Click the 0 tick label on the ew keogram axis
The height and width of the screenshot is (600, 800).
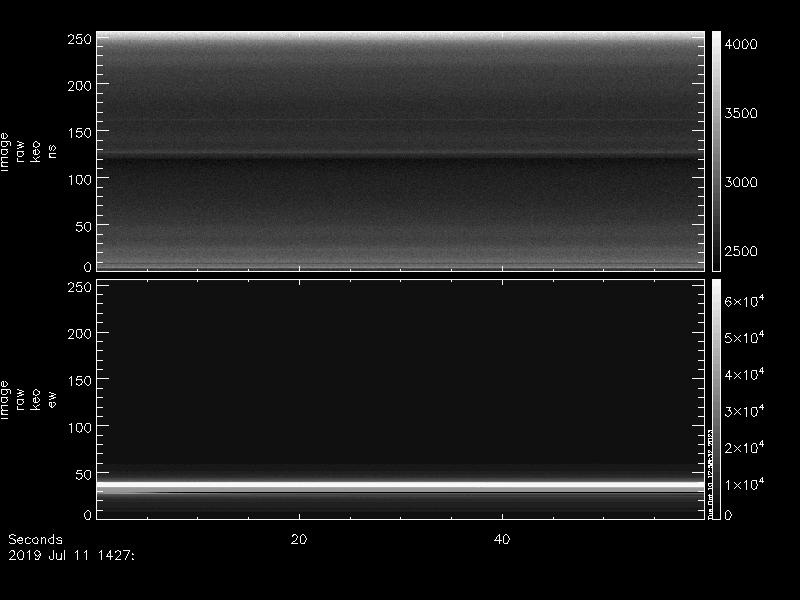(x=87, y=514)
